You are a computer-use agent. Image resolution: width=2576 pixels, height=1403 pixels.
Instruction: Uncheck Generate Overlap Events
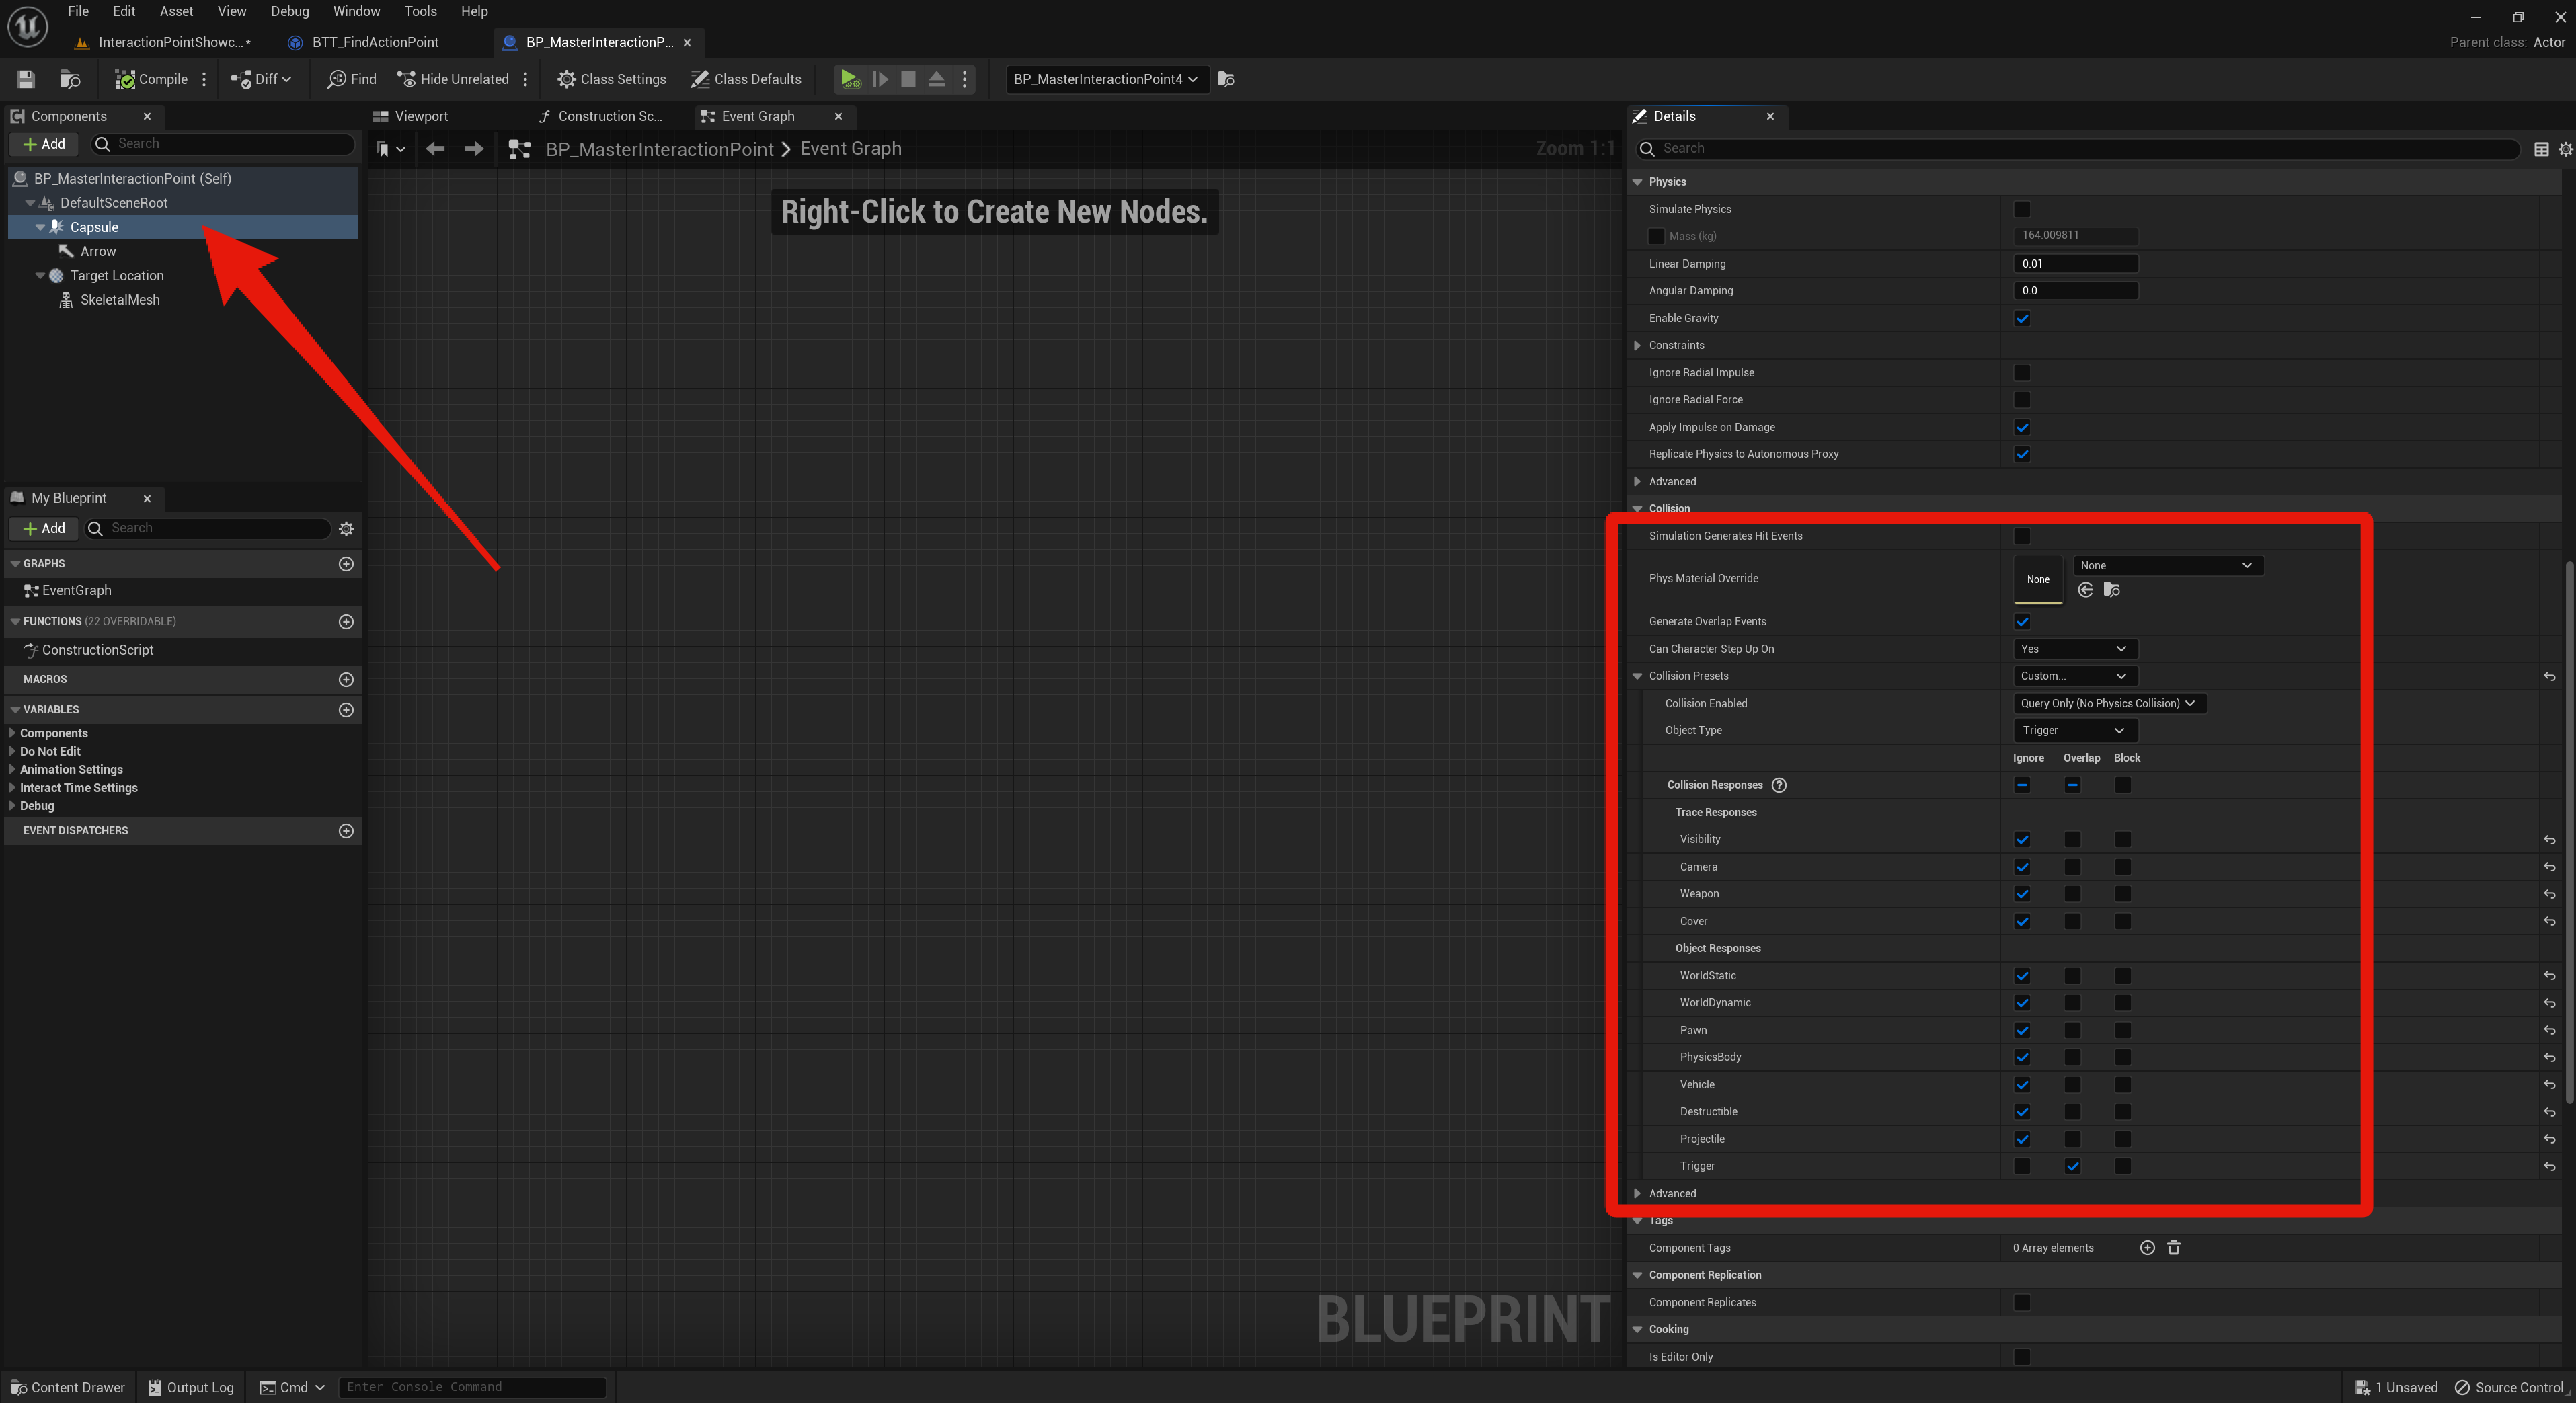click(2022, 621)
